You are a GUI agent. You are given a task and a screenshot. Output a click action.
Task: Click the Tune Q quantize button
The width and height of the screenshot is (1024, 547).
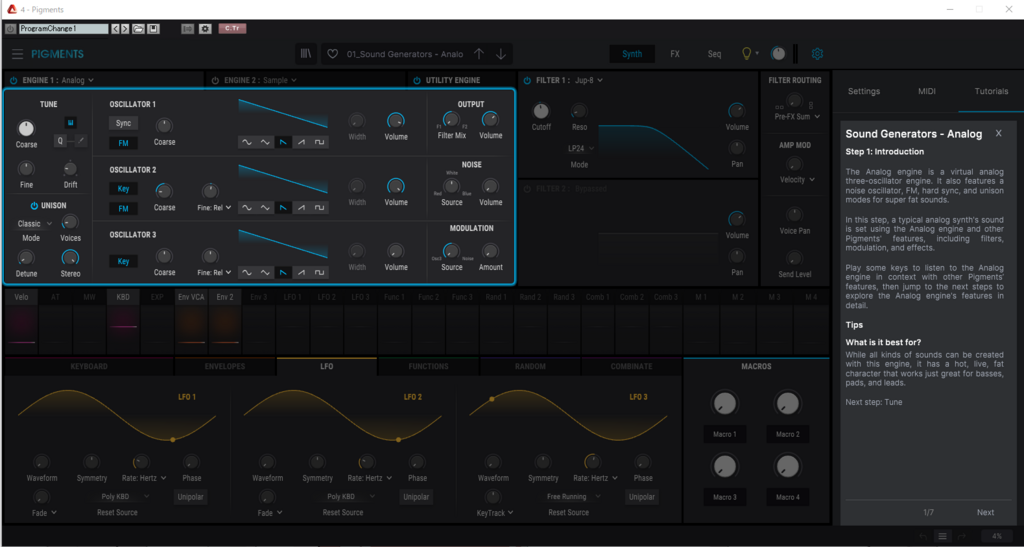[61, 140]
